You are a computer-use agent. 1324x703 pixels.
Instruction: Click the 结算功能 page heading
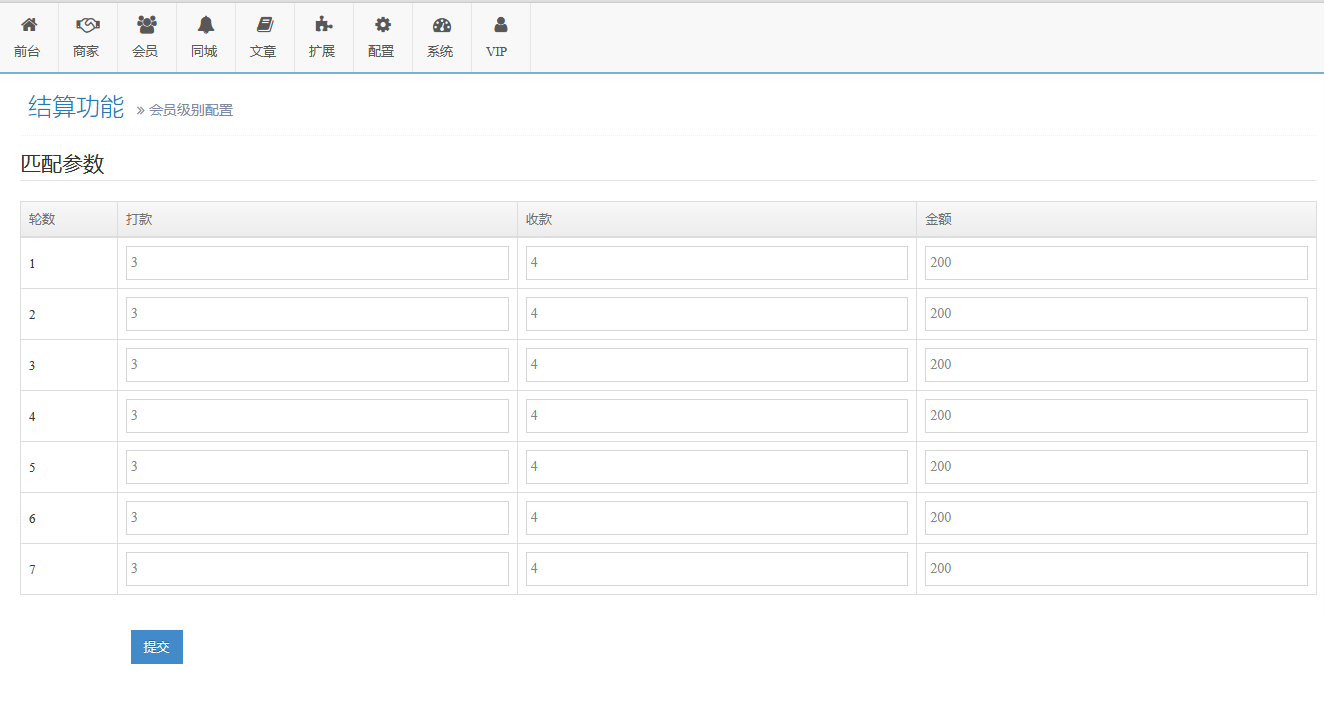pos(76,107)
